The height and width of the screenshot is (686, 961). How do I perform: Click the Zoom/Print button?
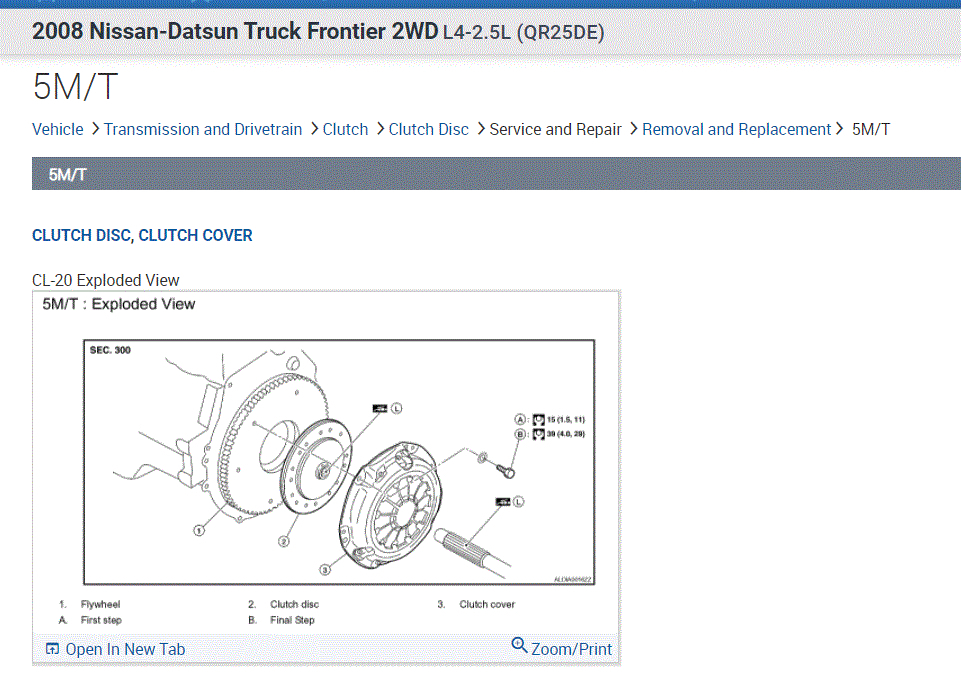[562, 648]
